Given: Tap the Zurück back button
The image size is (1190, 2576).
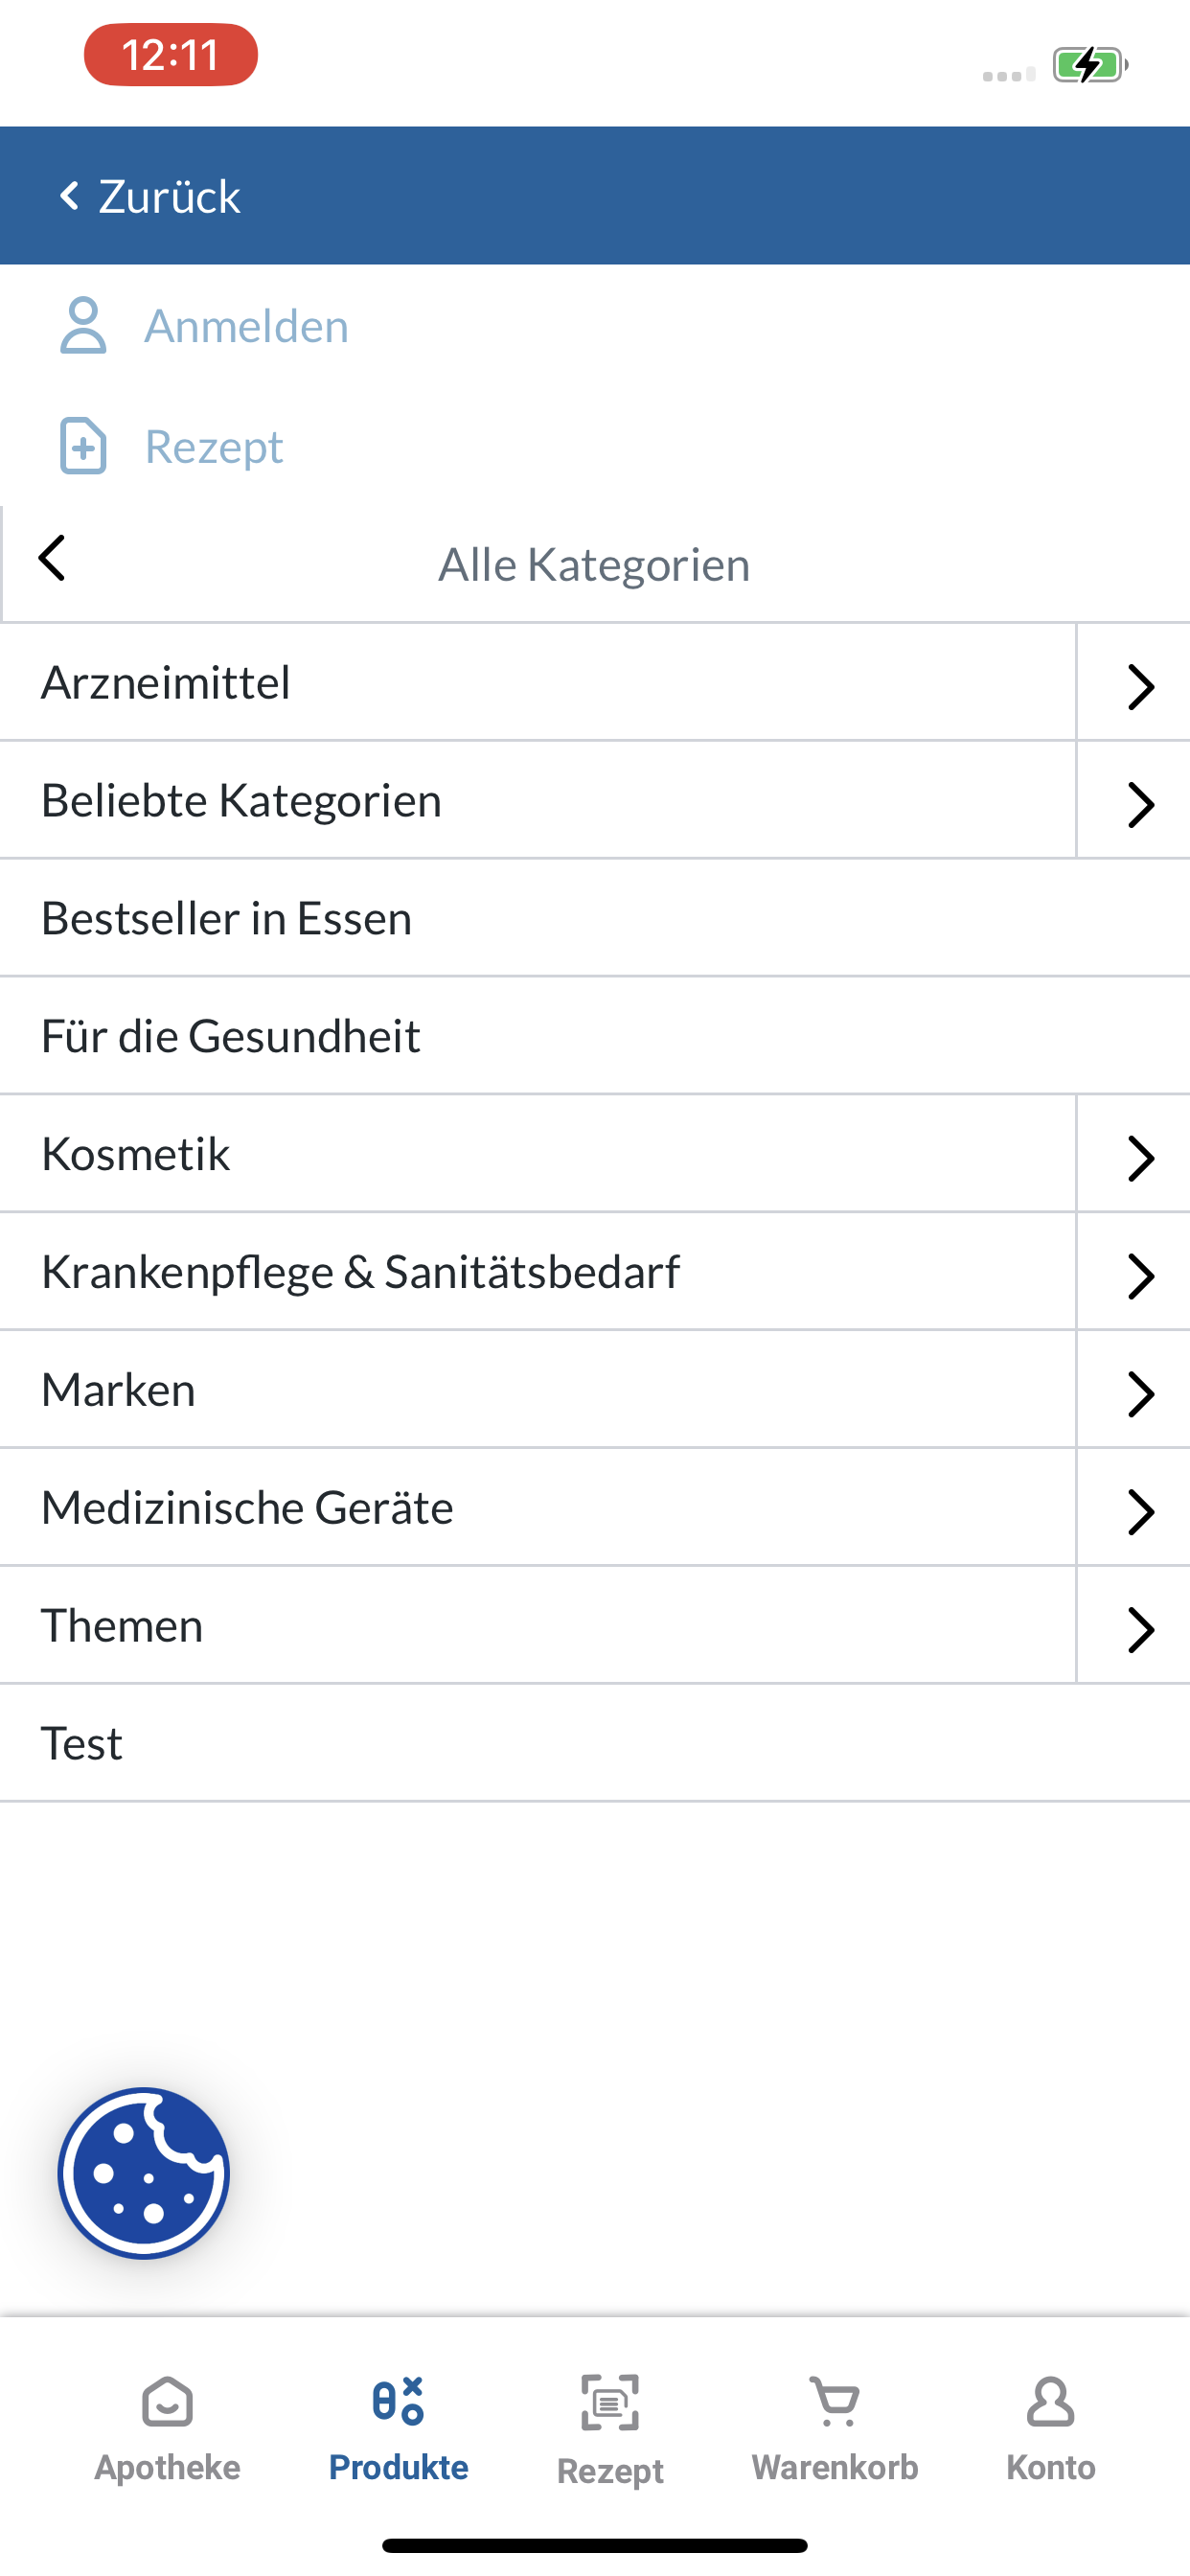Looking at the screenshot, I should pyautogui.click(x=150, y=196).
